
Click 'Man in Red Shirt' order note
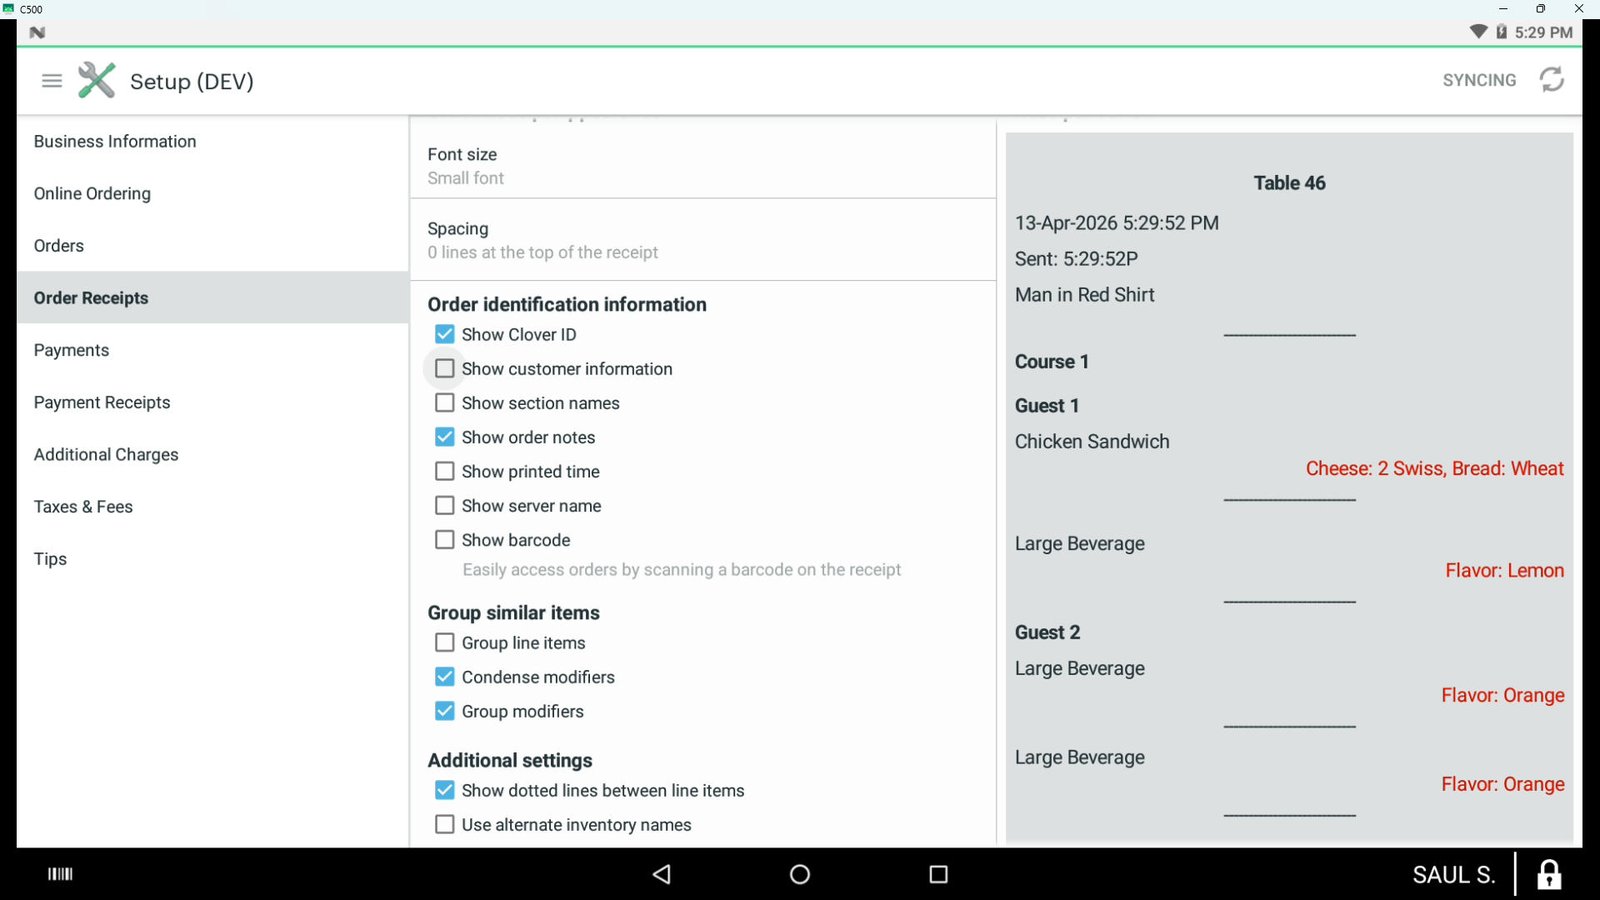pos(1085,295)
